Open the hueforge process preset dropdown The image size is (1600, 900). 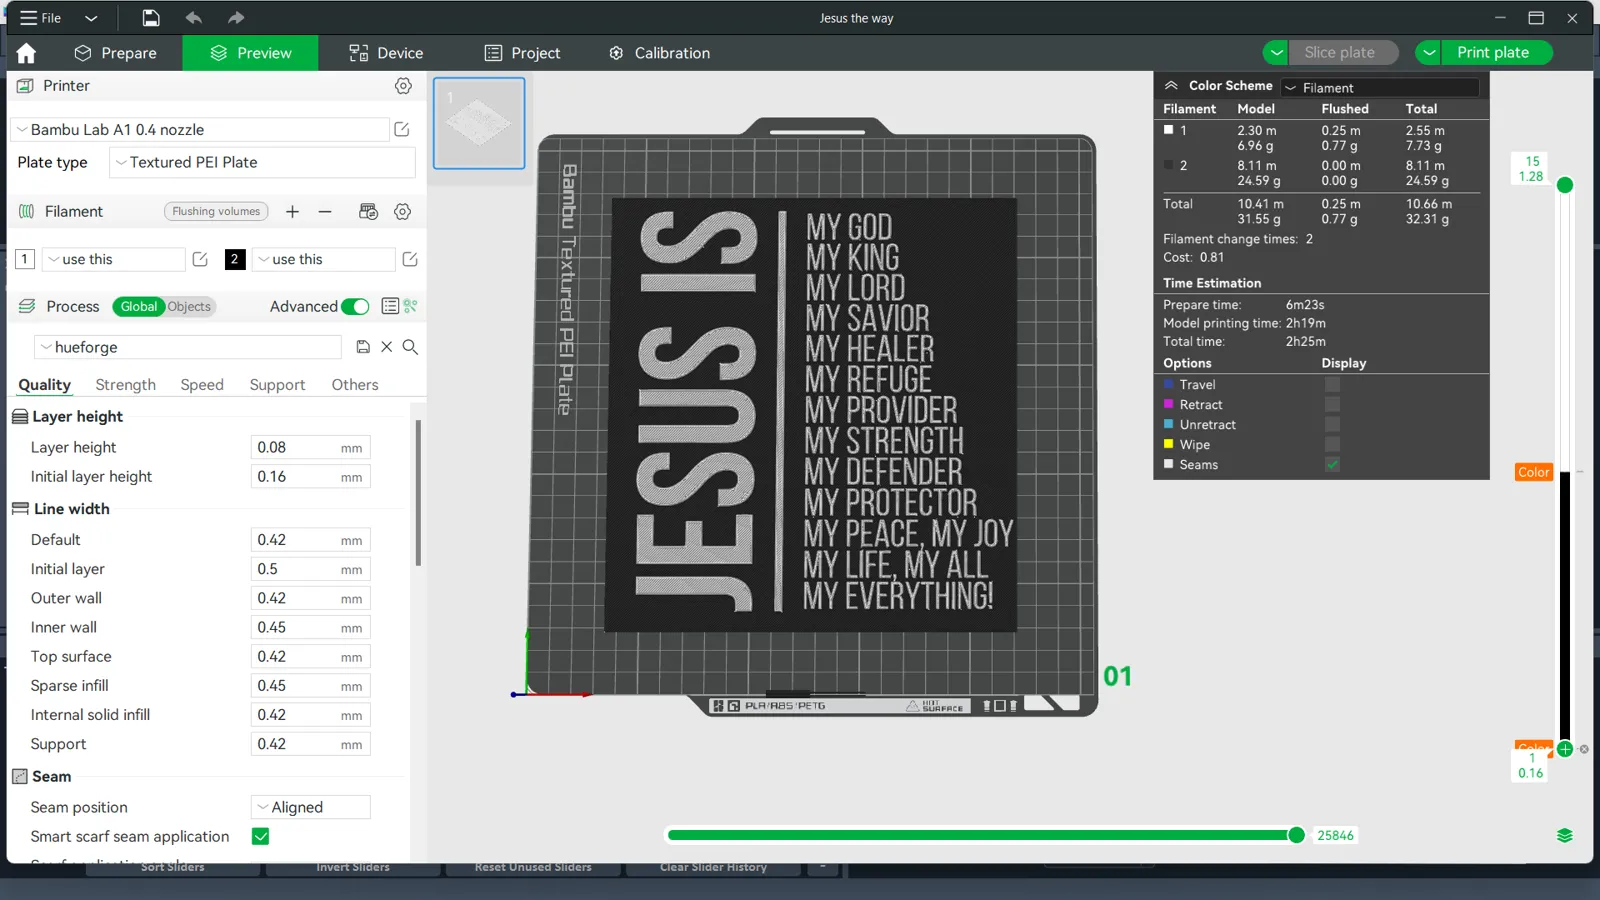tap(188, 347)
